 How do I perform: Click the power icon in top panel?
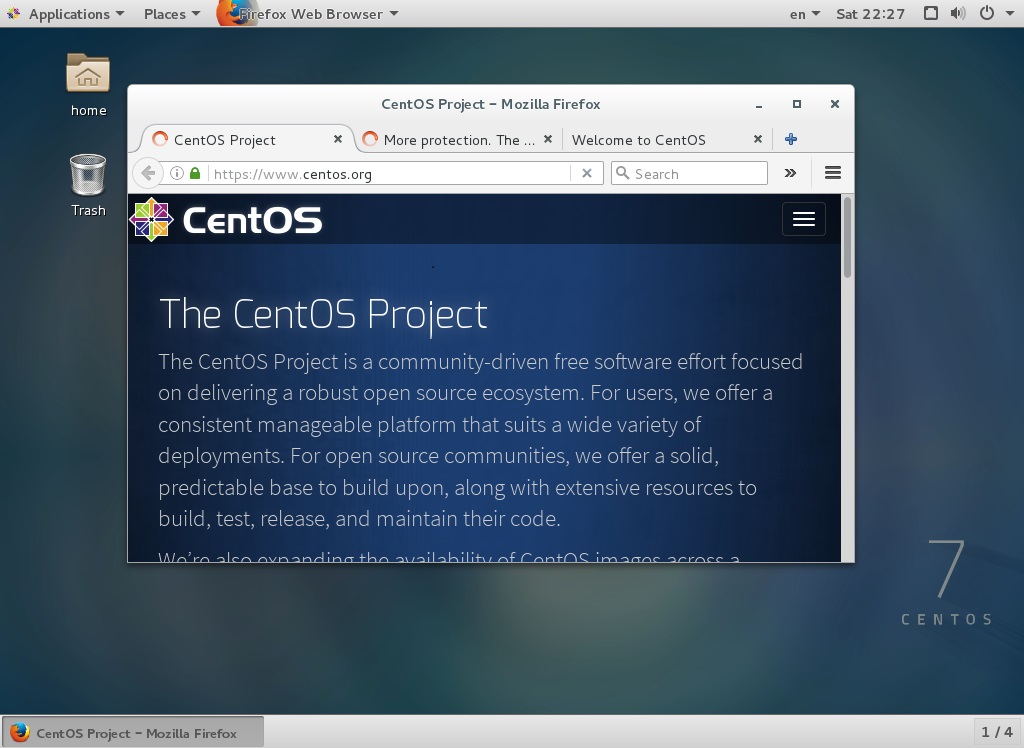coord(987,13)
